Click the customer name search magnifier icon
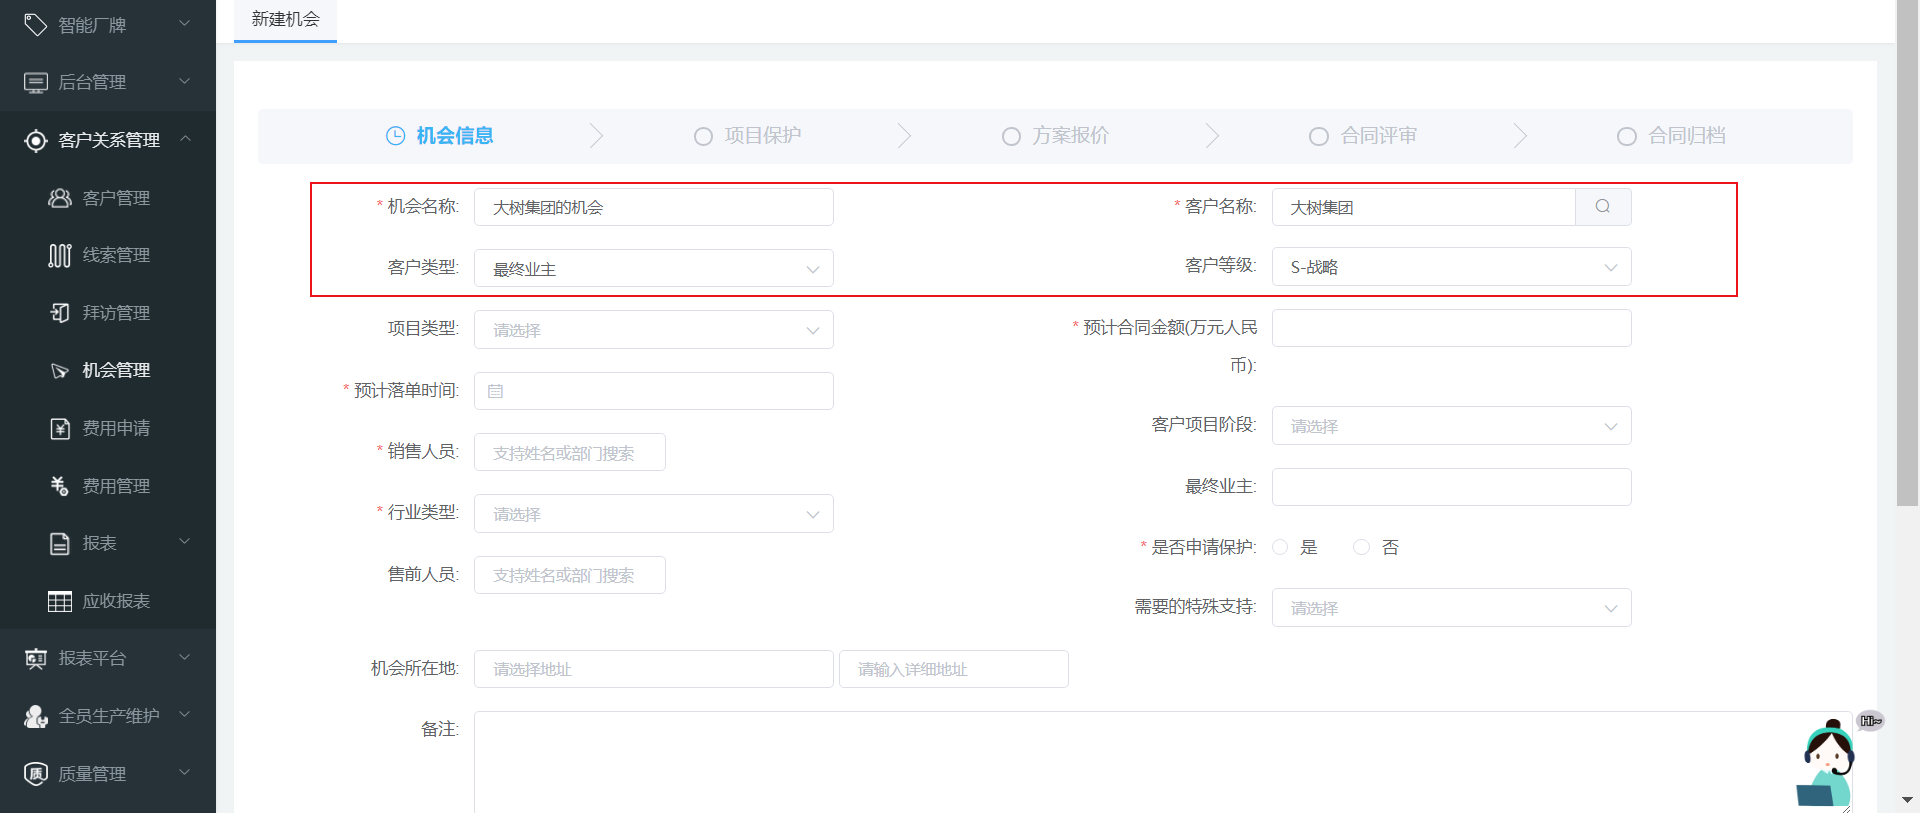The image size is (1920, 813). coord(1602,207)
